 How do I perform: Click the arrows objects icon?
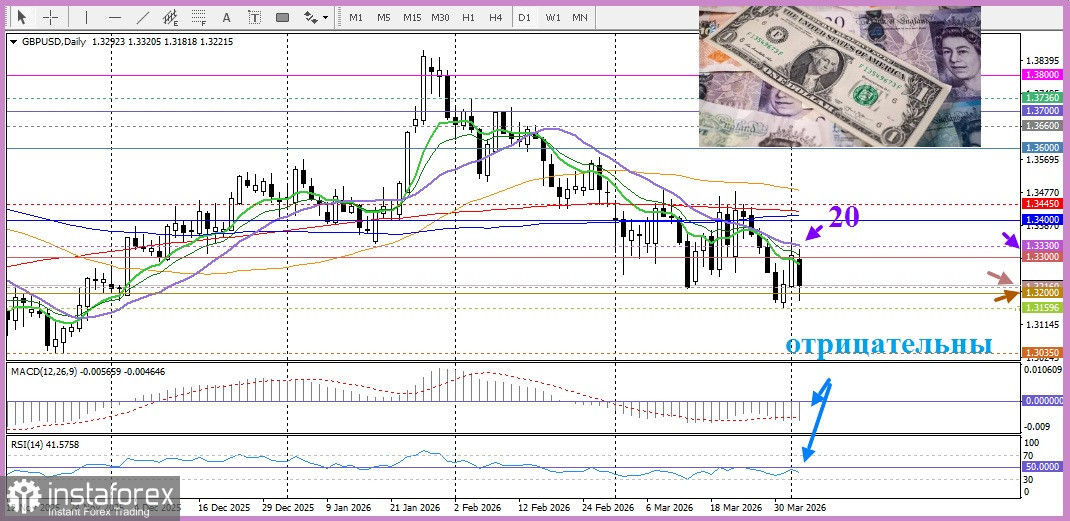coord(311,17)
